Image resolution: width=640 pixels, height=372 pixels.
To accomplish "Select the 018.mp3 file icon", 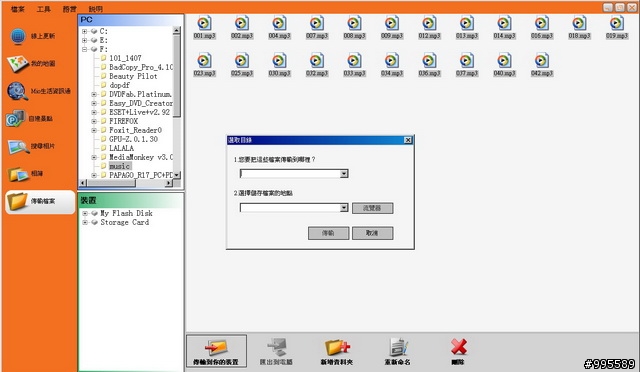I will pos(580,23).
